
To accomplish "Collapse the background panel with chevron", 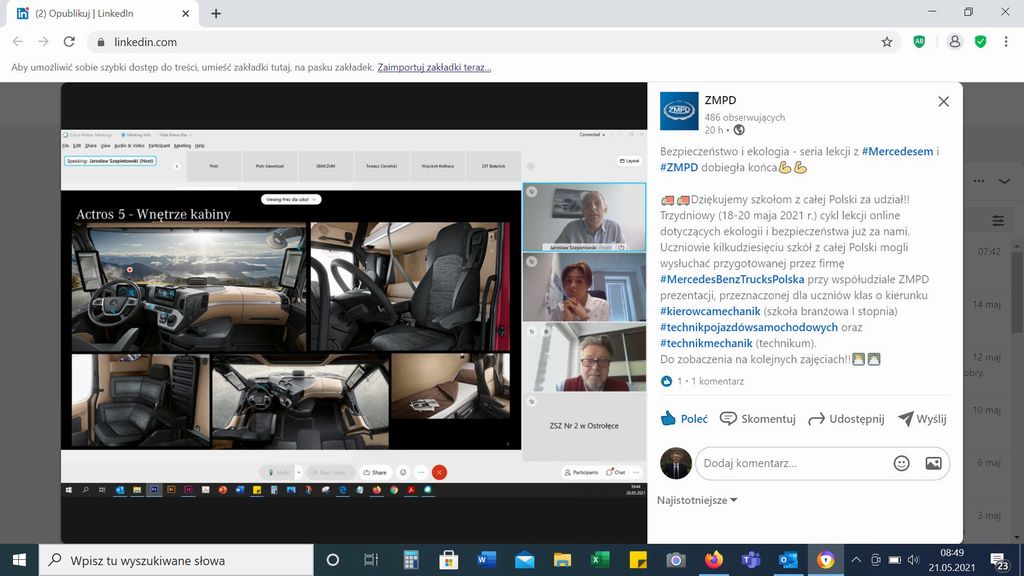I will pyautogui.click(x=1004, y=181).
